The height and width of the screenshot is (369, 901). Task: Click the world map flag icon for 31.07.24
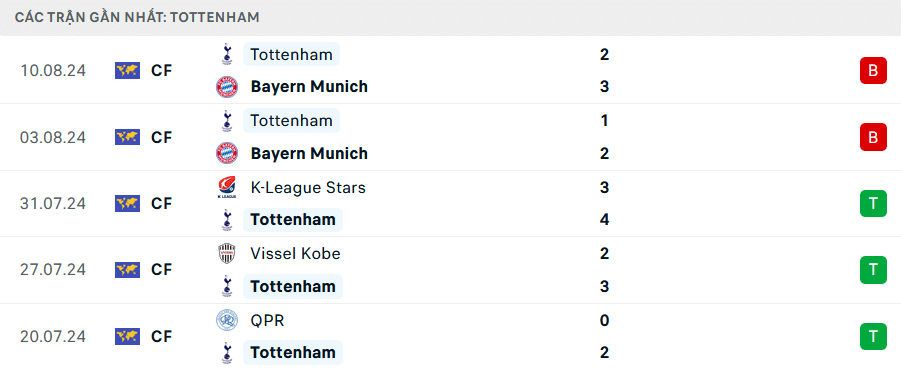click(x=128, y=203)
